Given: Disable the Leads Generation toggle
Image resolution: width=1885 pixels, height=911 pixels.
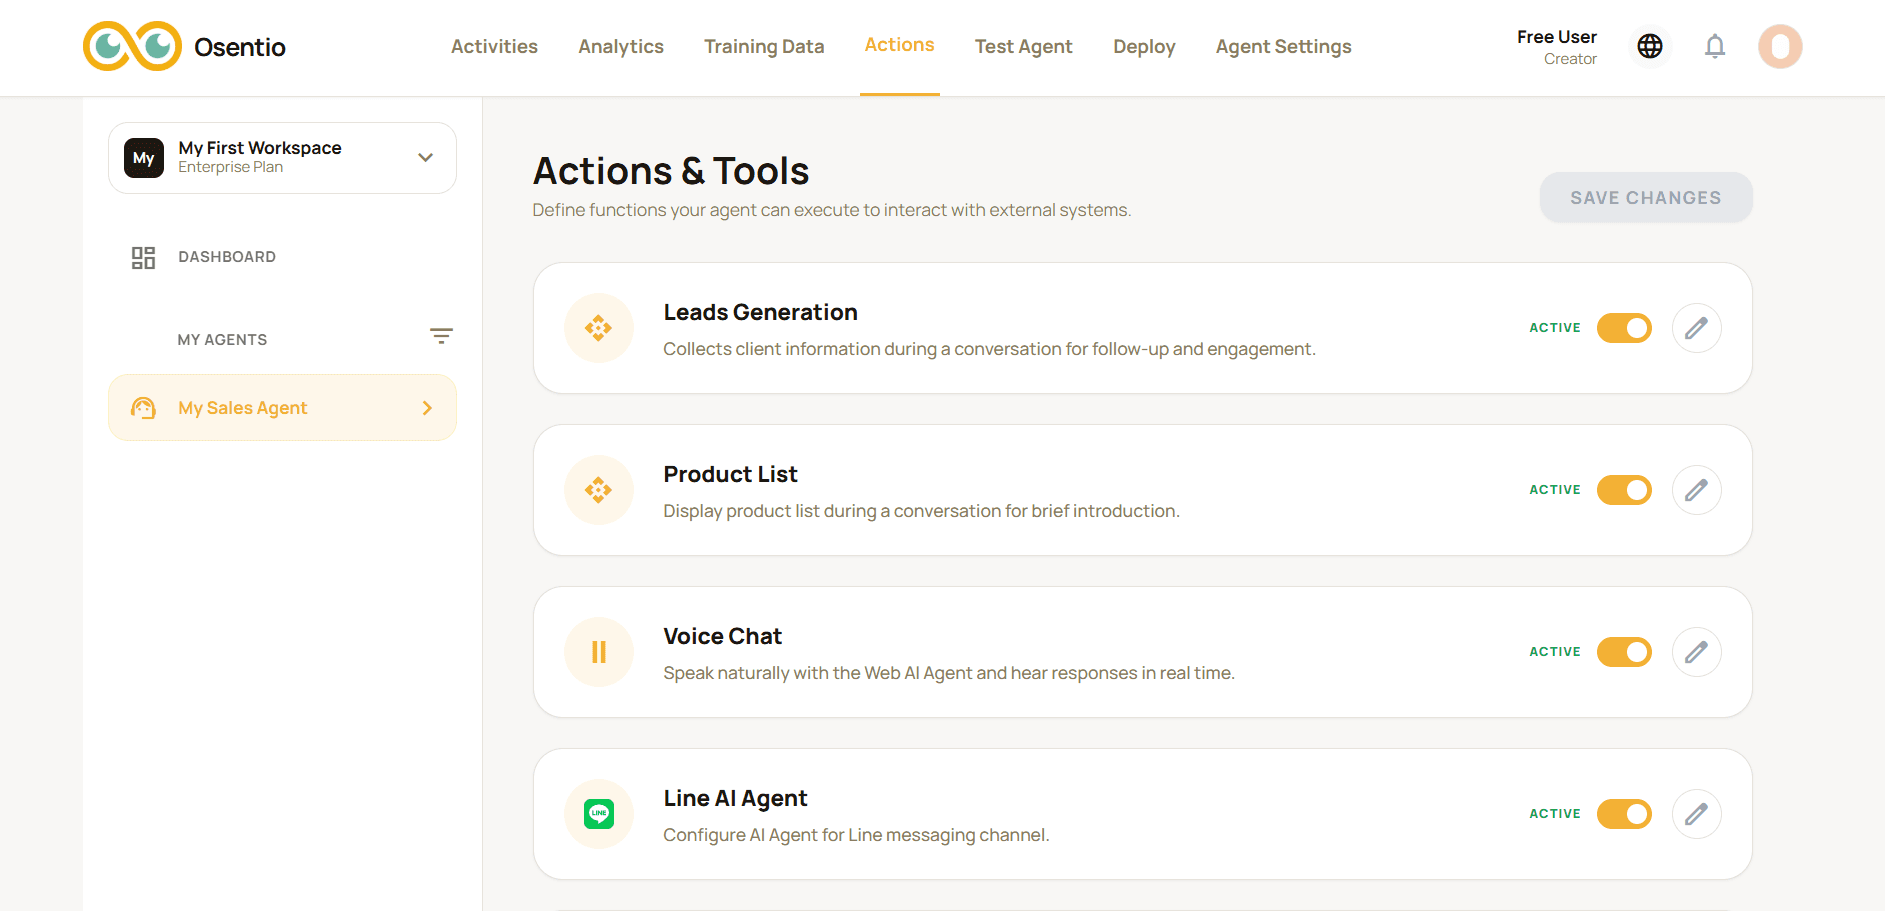Looking at the screenshot, I should tap(1624, 328).
